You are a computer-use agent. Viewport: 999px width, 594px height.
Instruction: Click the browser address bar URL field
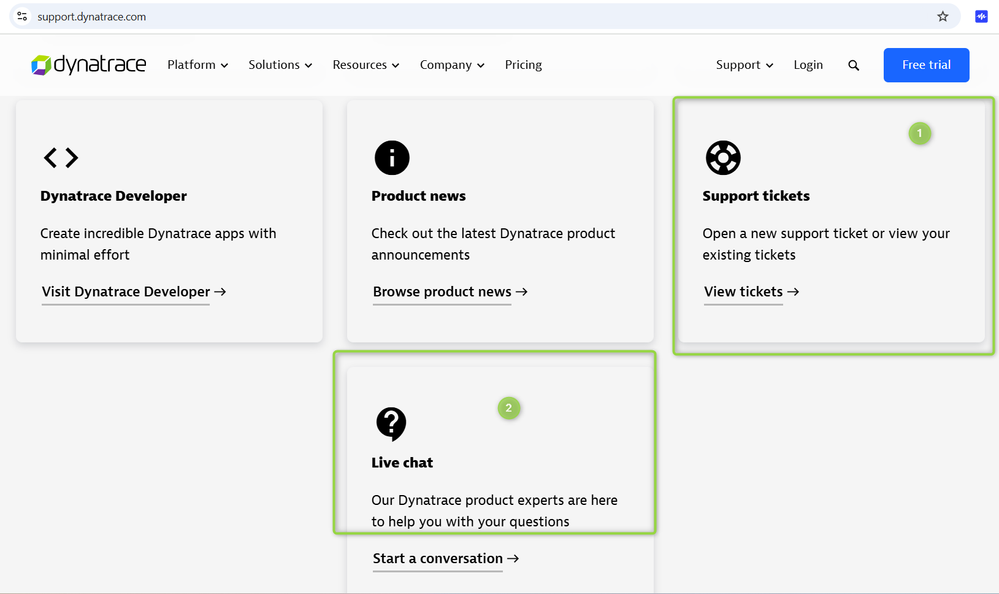(x=400, y=16)
